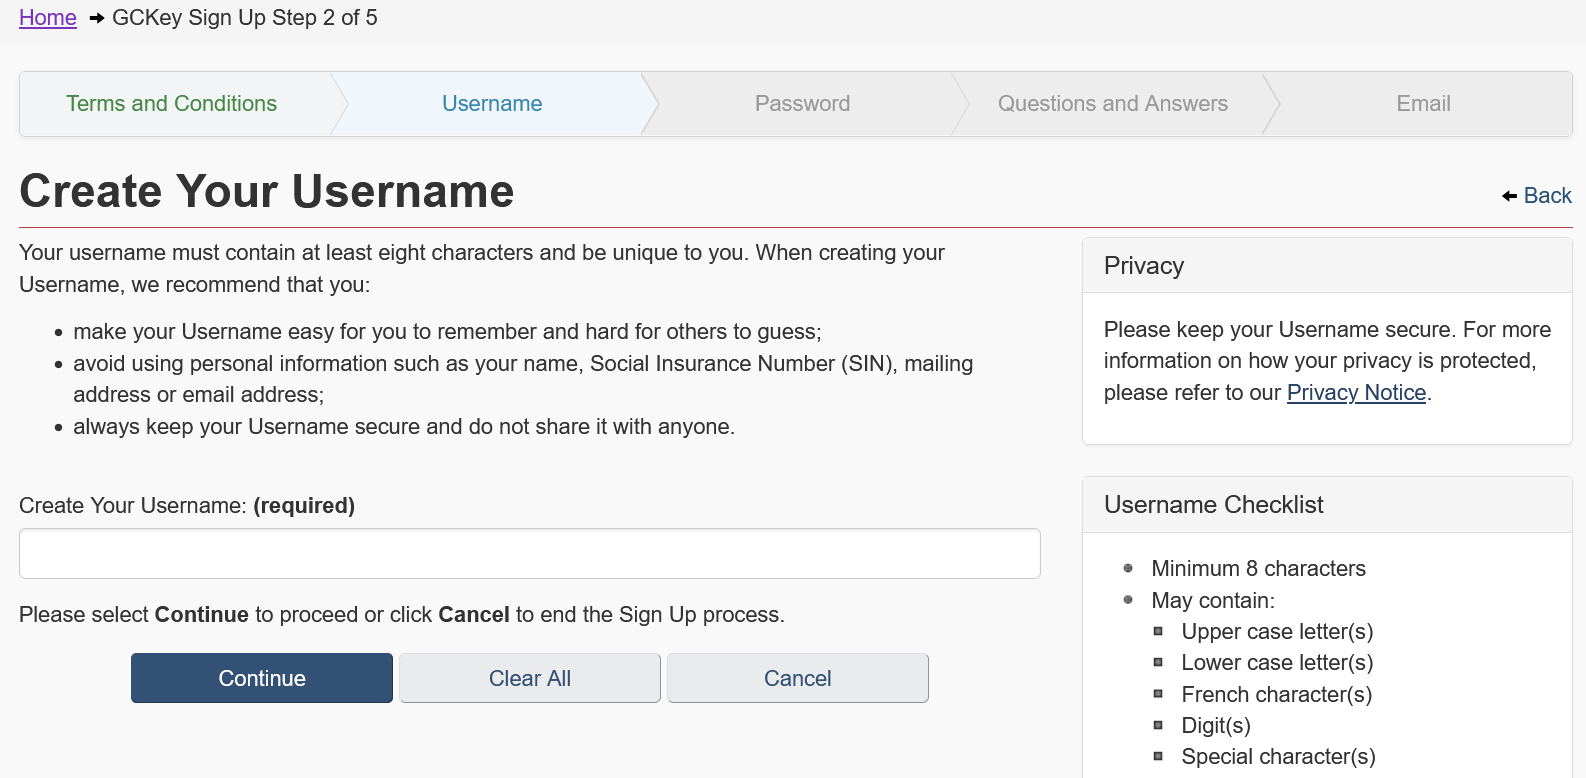Click the 'Lower case letter(s)' checklist item
1586x778 pixels.
pyautogui.click(x=1277, y=663)
